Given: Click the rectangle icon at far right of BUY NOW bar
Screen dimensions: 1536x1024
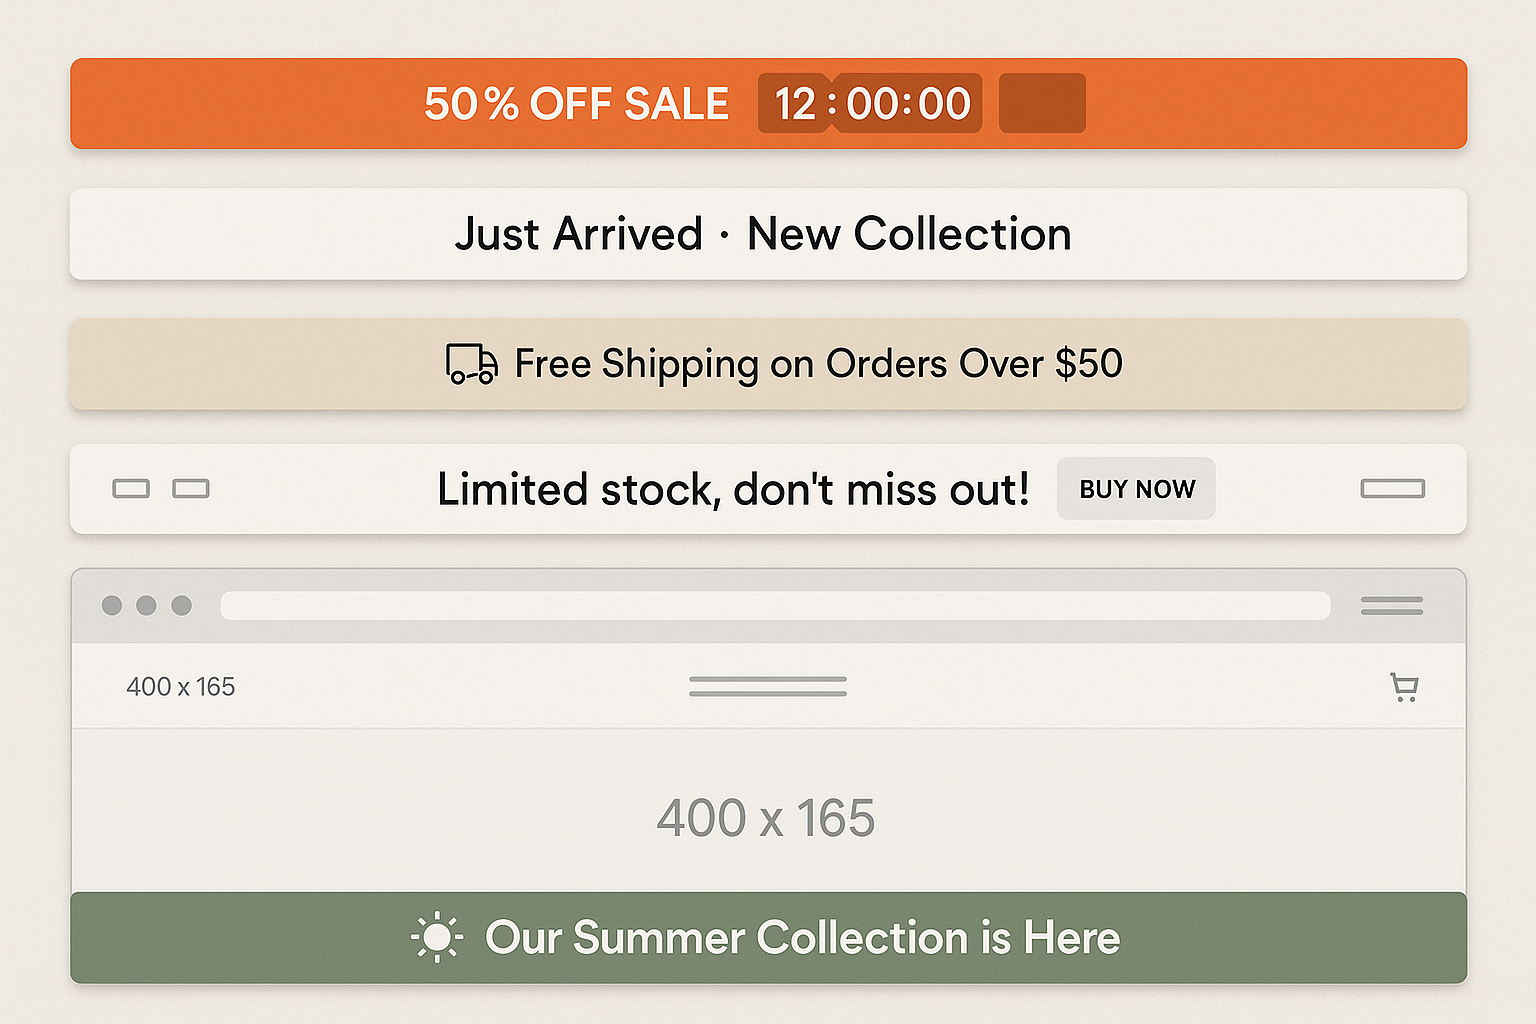Looking at the screenshot, I should click(x=1392, y=489).
